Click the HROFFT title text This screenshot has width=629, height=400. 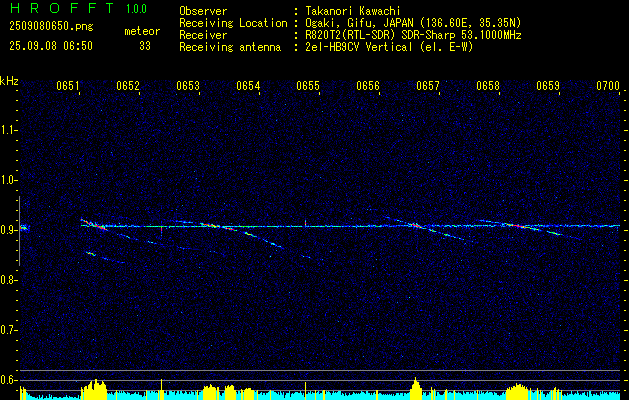click(62, 8)
